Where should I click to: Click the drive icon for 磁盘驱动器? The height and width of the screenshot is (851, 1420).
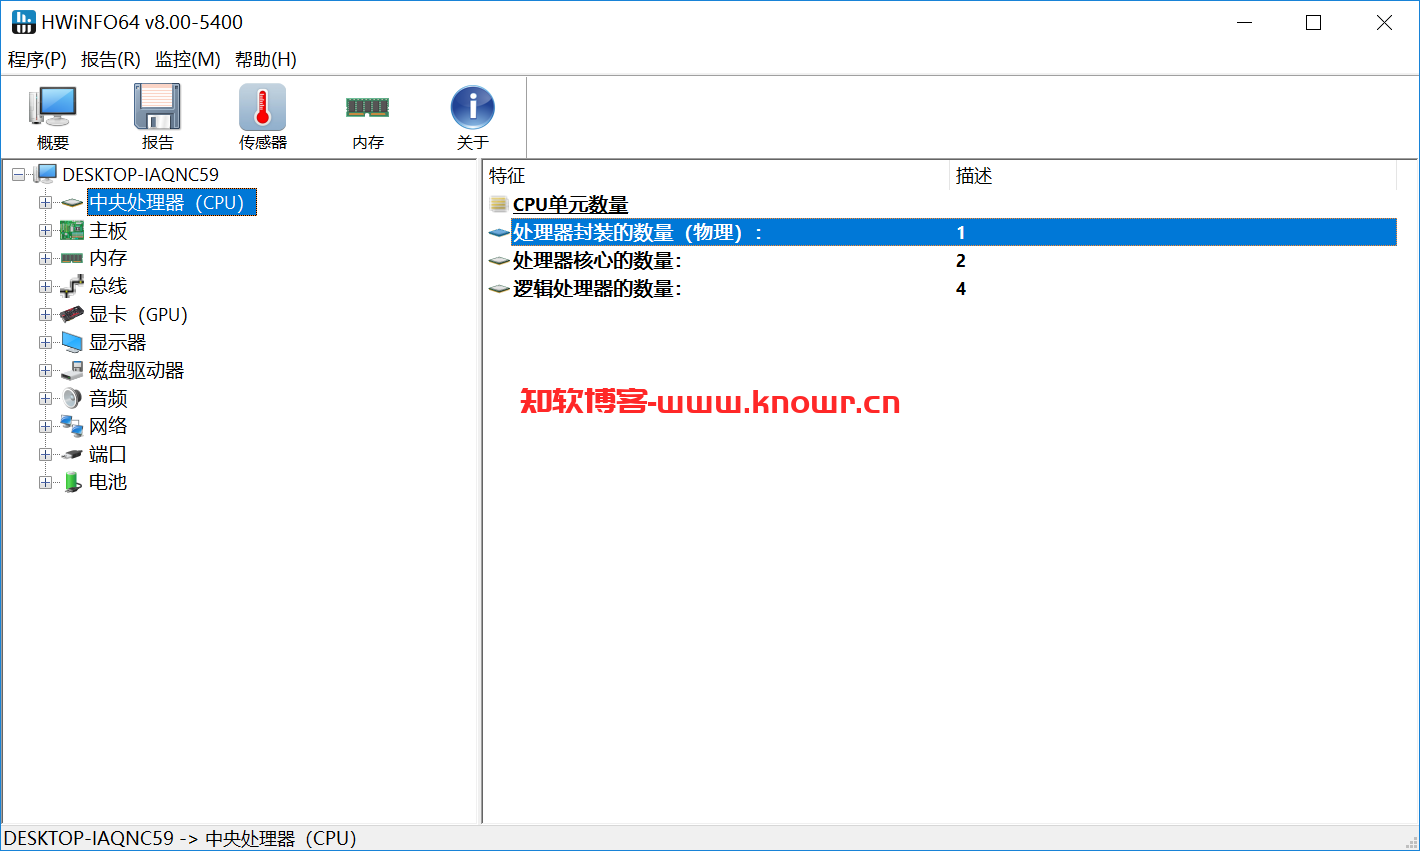click(x=72, y=371)
